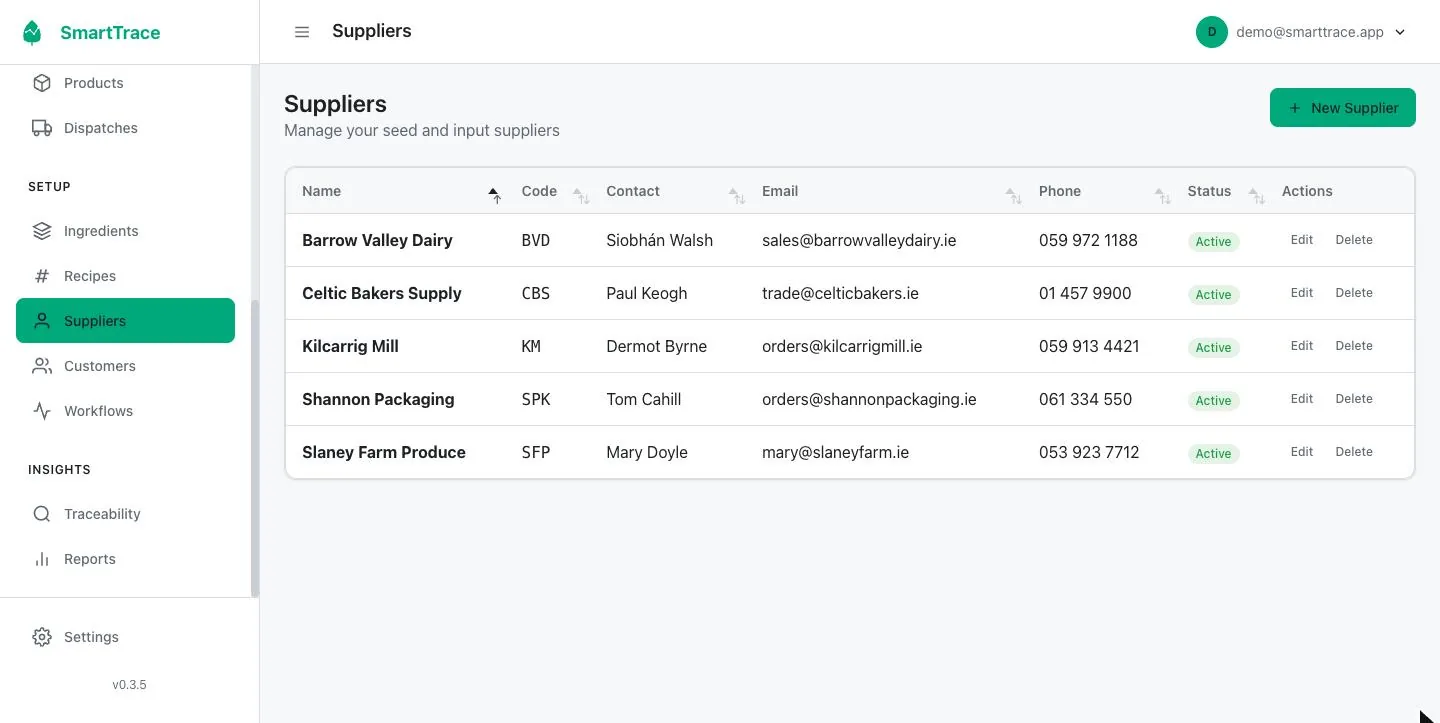Expand the account dropdown chevron
The height and width of the screenshot is (723, 1440).
pos(1400,32)
